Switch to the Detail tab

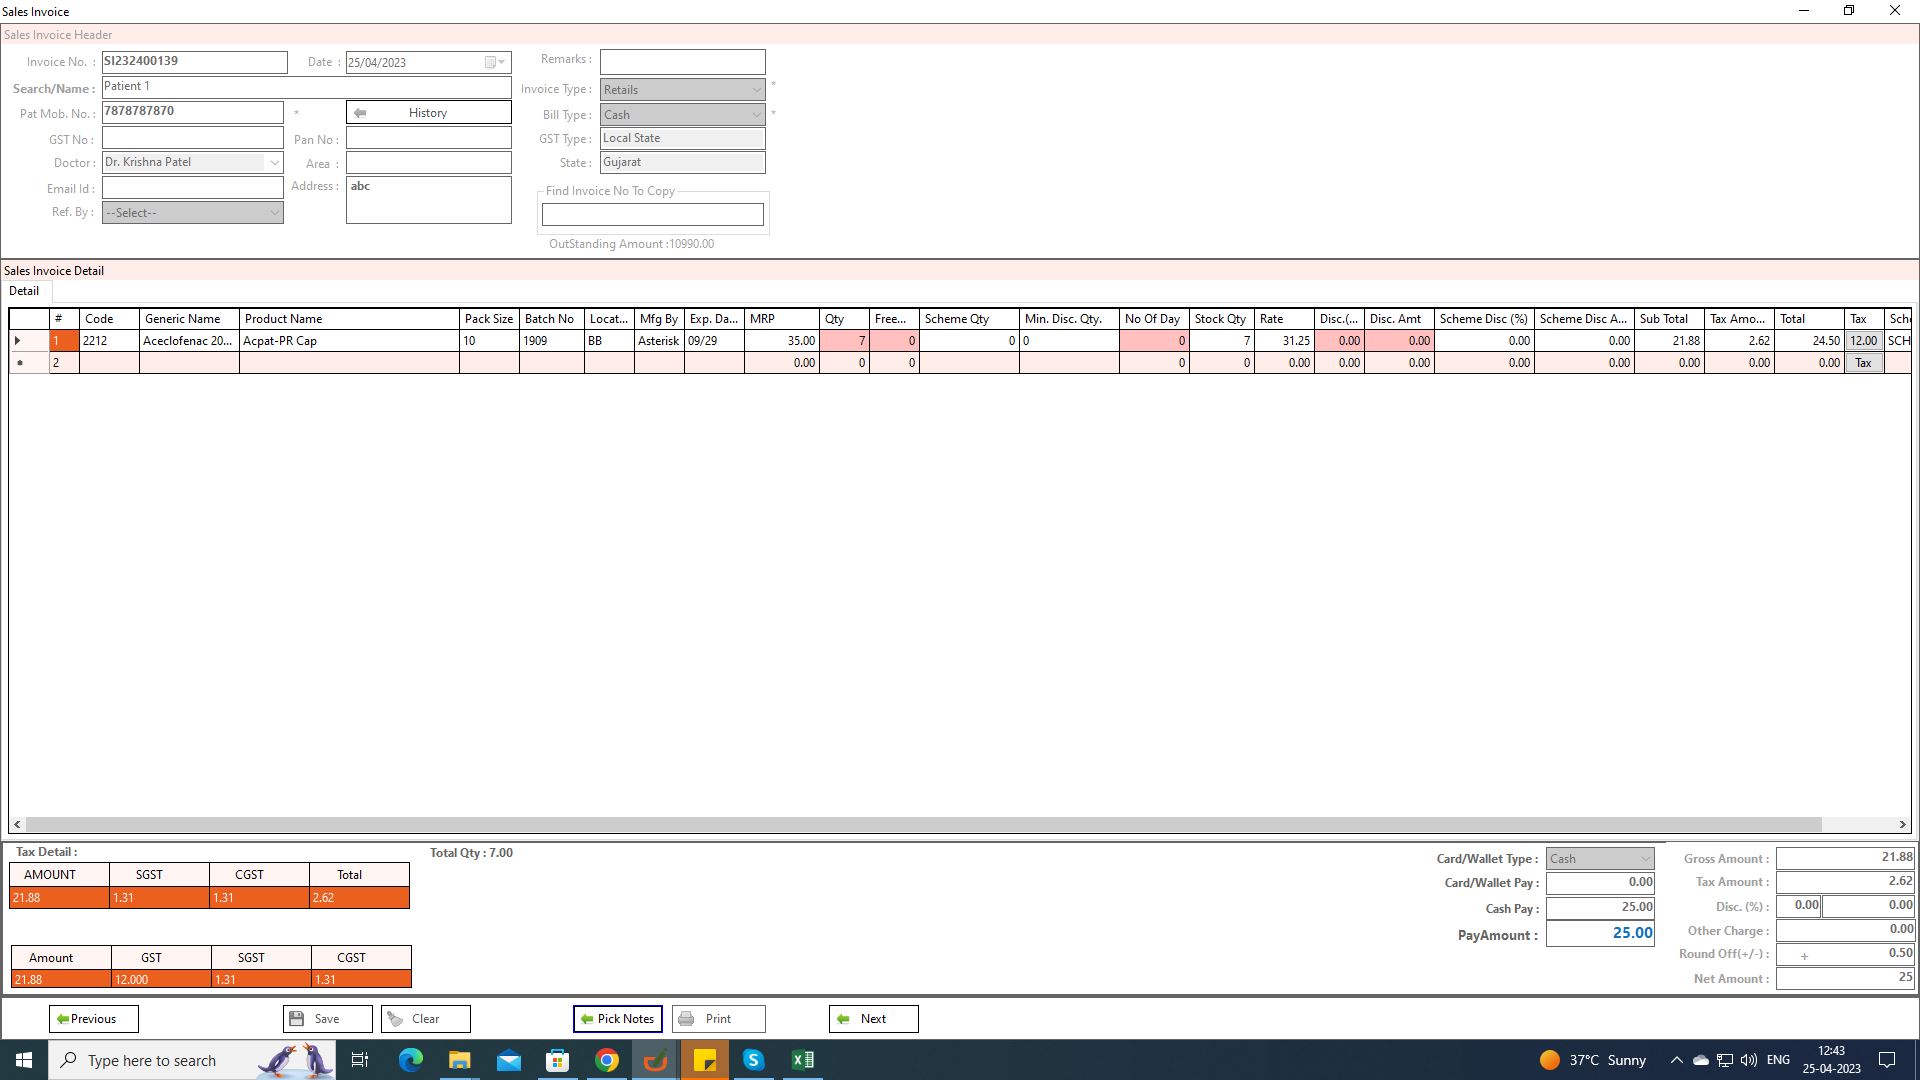24,291
